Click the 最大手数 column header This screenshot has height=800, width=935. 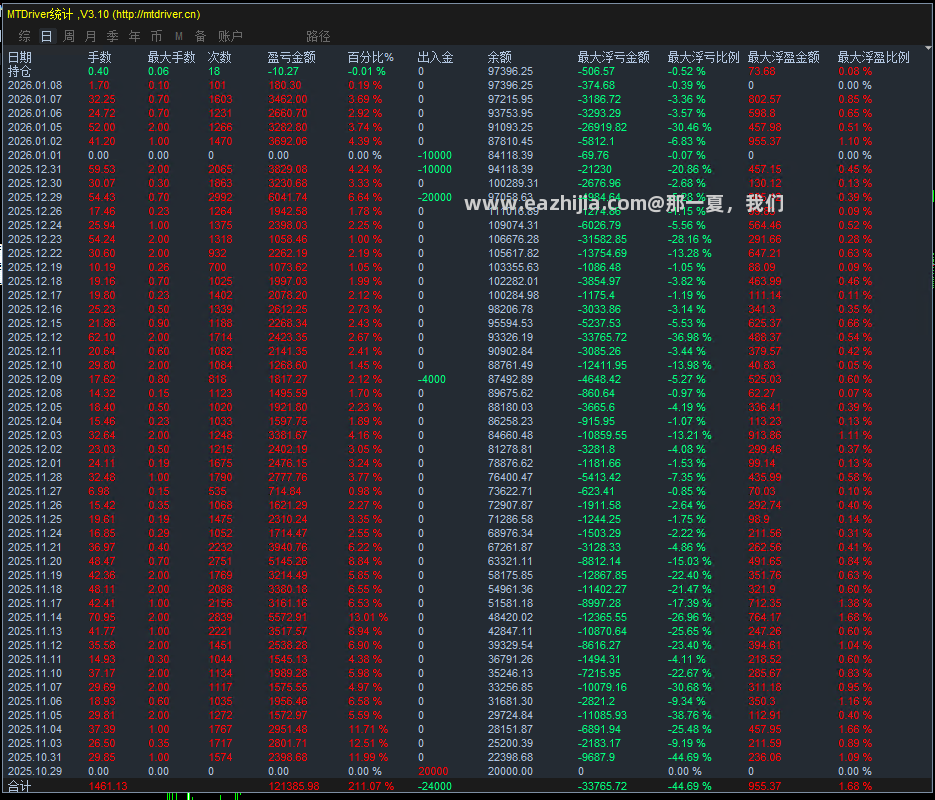click(x=172, y=57)
